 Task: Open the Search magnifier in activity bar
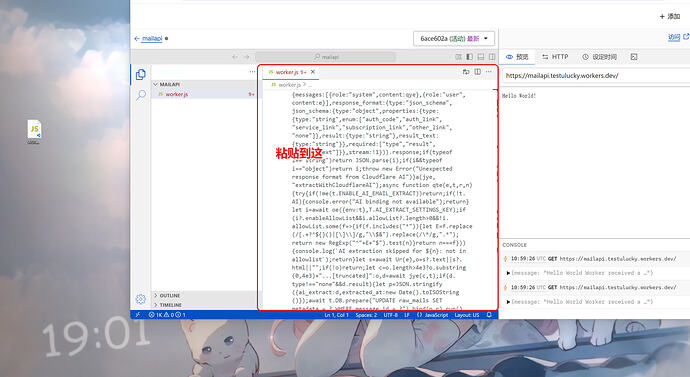(x=141, y=95)
